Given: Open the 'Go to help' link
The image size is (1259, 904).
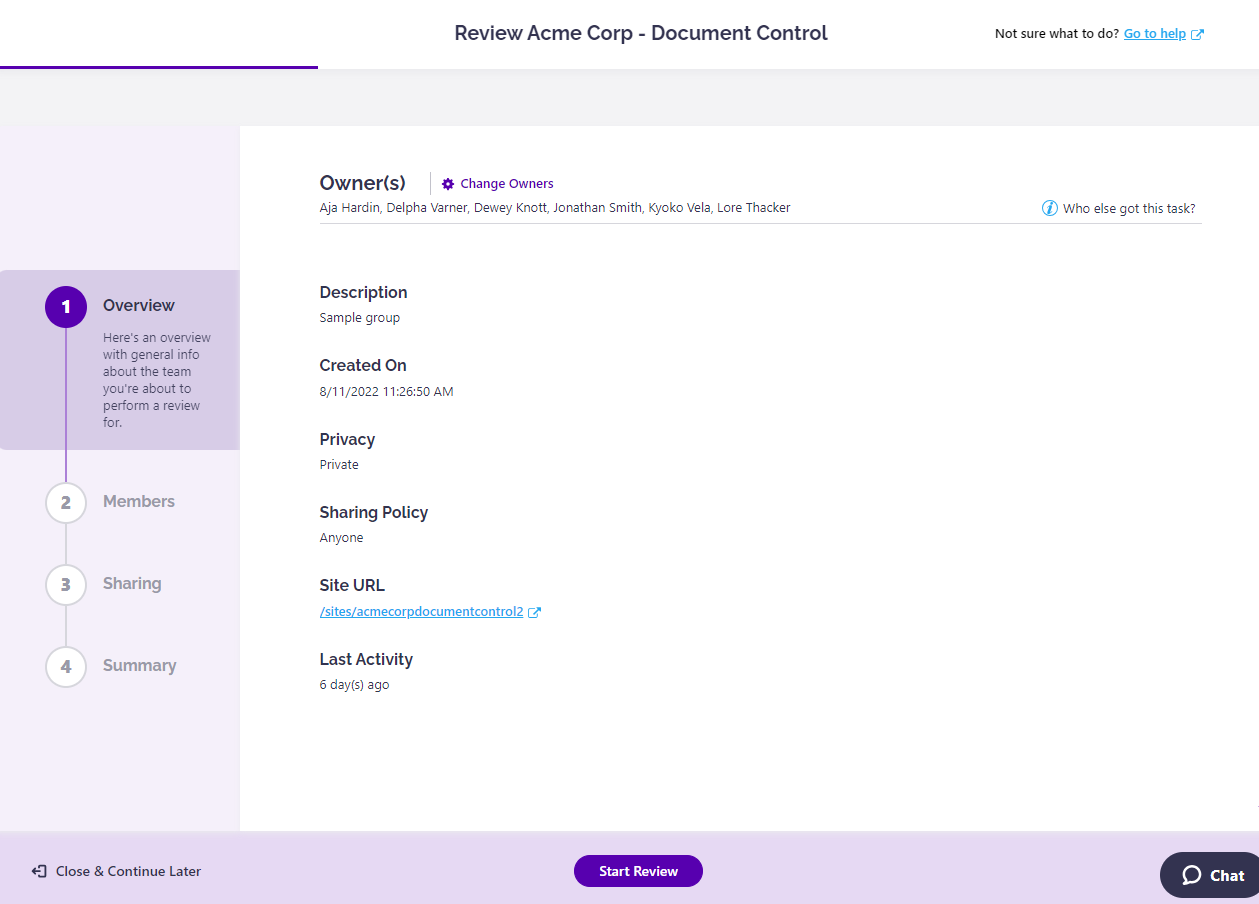Looking at the screenshot, I should 1155,33.
